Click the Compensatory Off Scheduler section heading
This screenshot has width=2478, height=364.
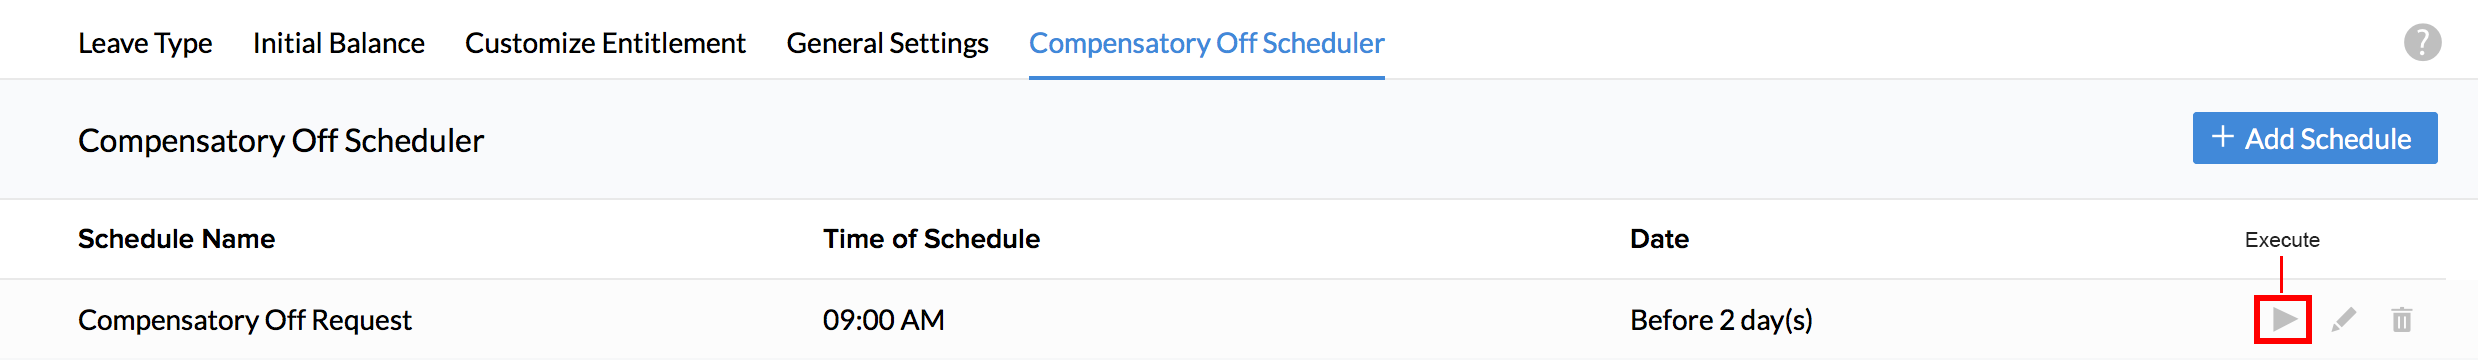281,140
